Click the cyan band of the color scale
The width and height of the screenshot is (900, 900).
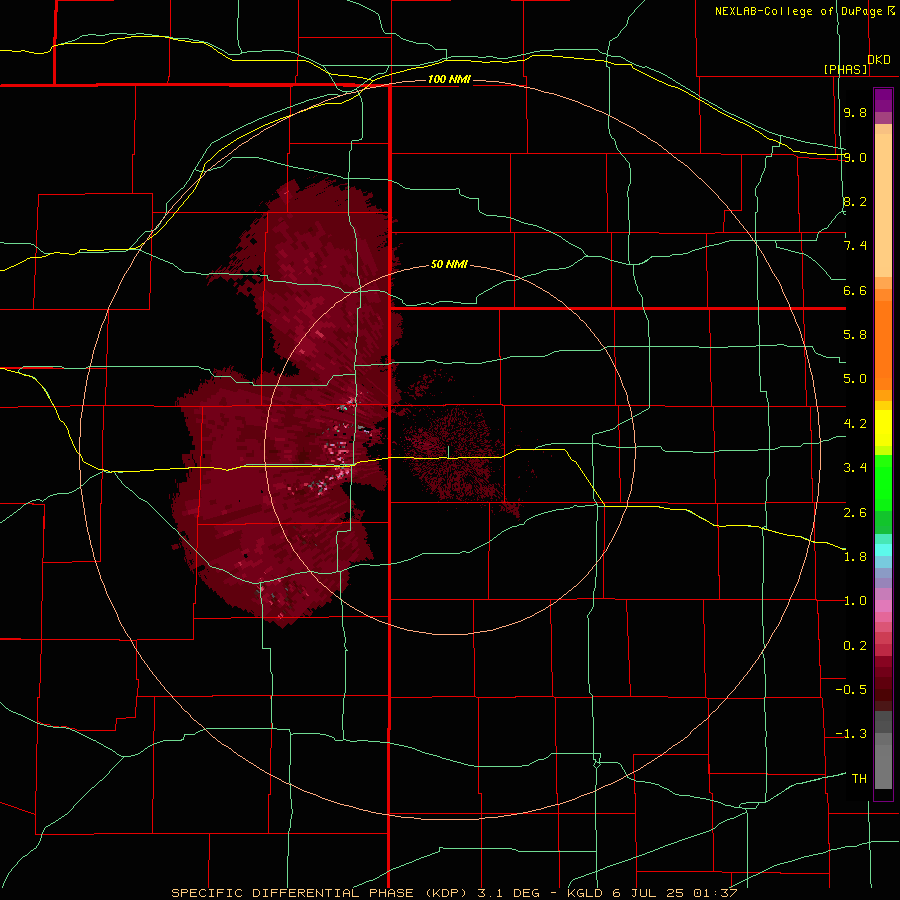[883, 550]
